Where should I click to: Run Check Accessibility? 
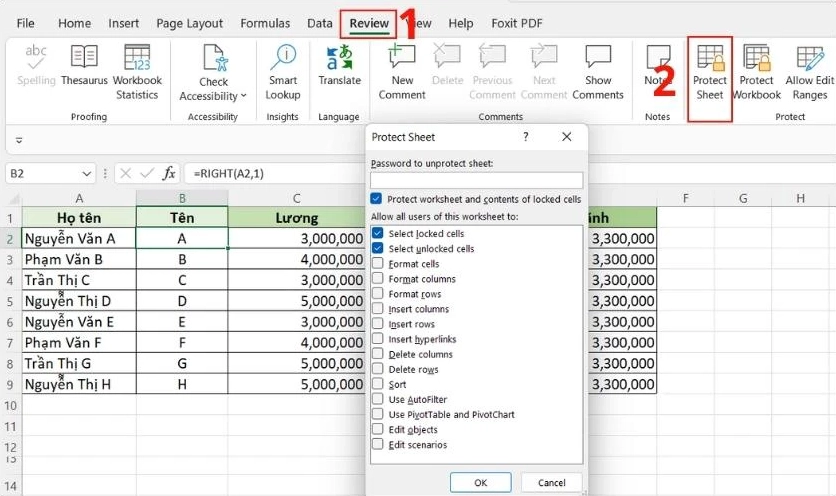(213, 73)
